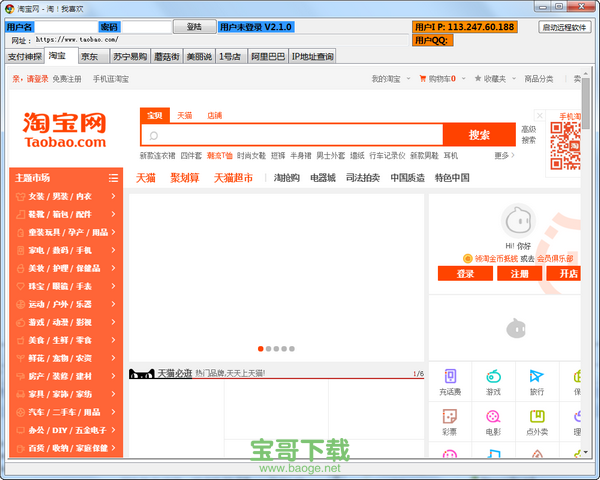The height and width of the screenshot is (480, 600).
Task: Open the 电影 movie icon
Action: [493, 416]
